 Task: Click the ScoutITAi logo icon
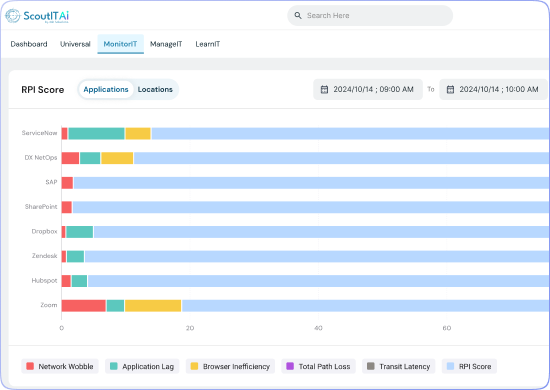[x=13, y=16]
